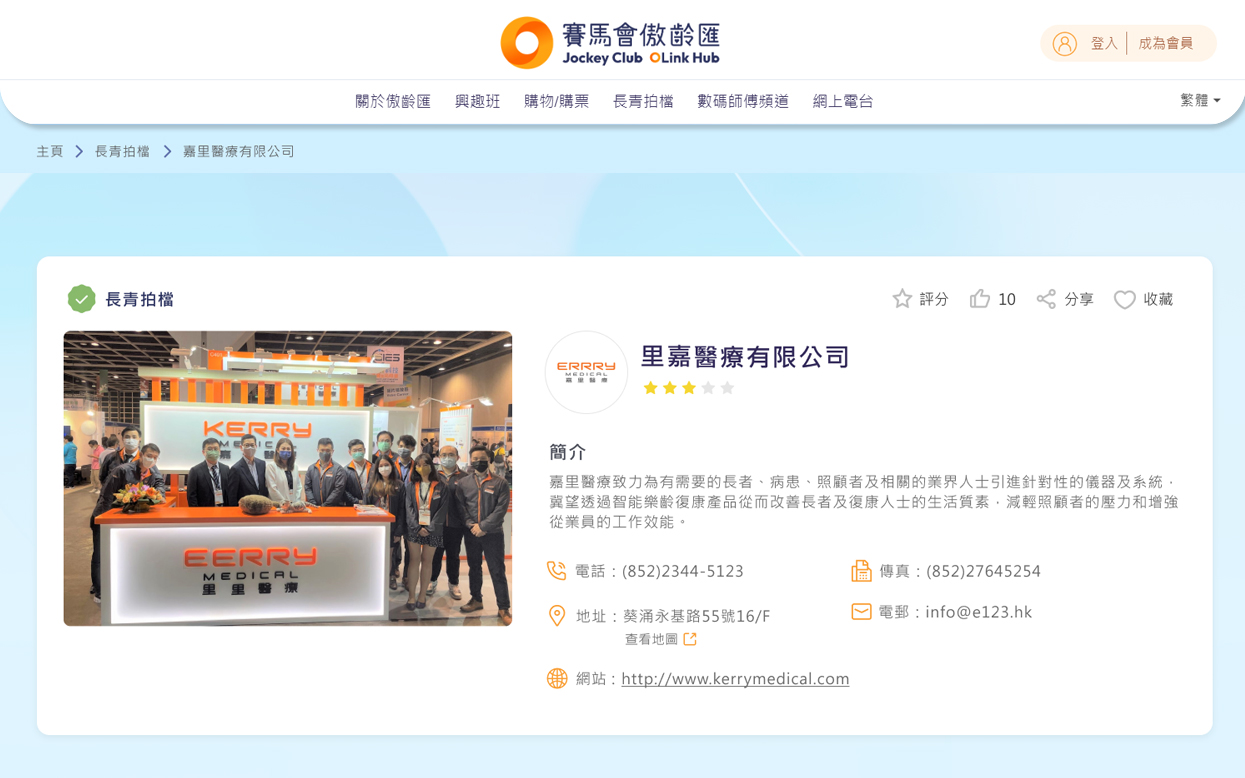Click the 長青拍檔 heading beside the green badge
This screenshot has height=778, width=1245.
(140, 299)
